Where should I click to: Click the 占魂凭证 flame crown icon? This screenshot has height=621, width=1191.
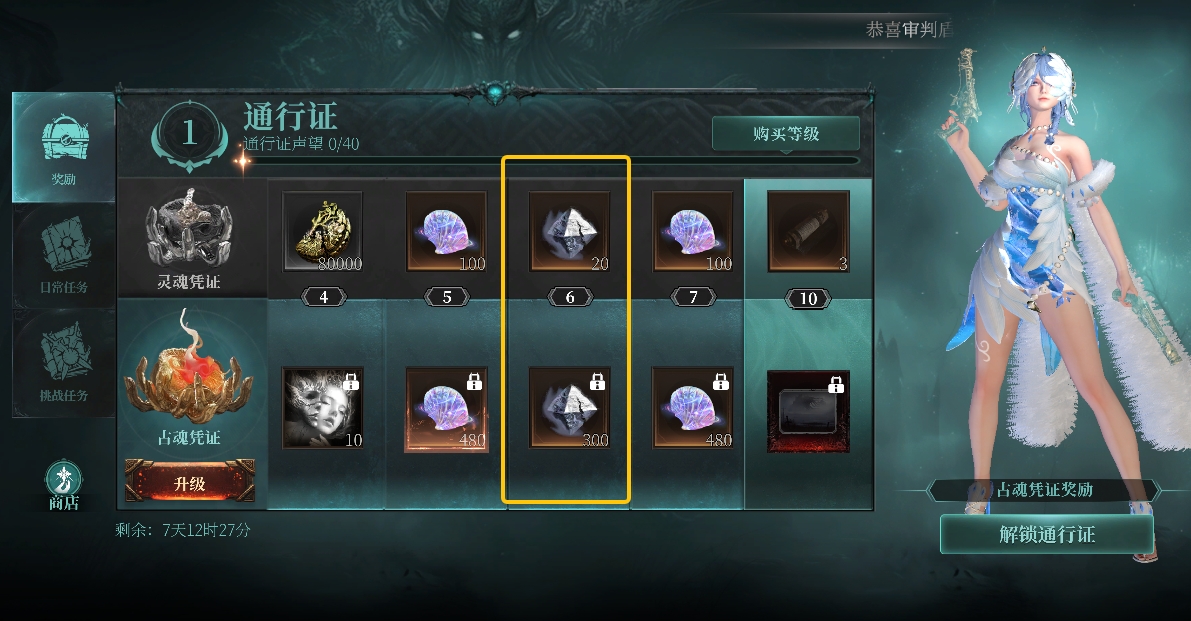(x=189, y=368)
